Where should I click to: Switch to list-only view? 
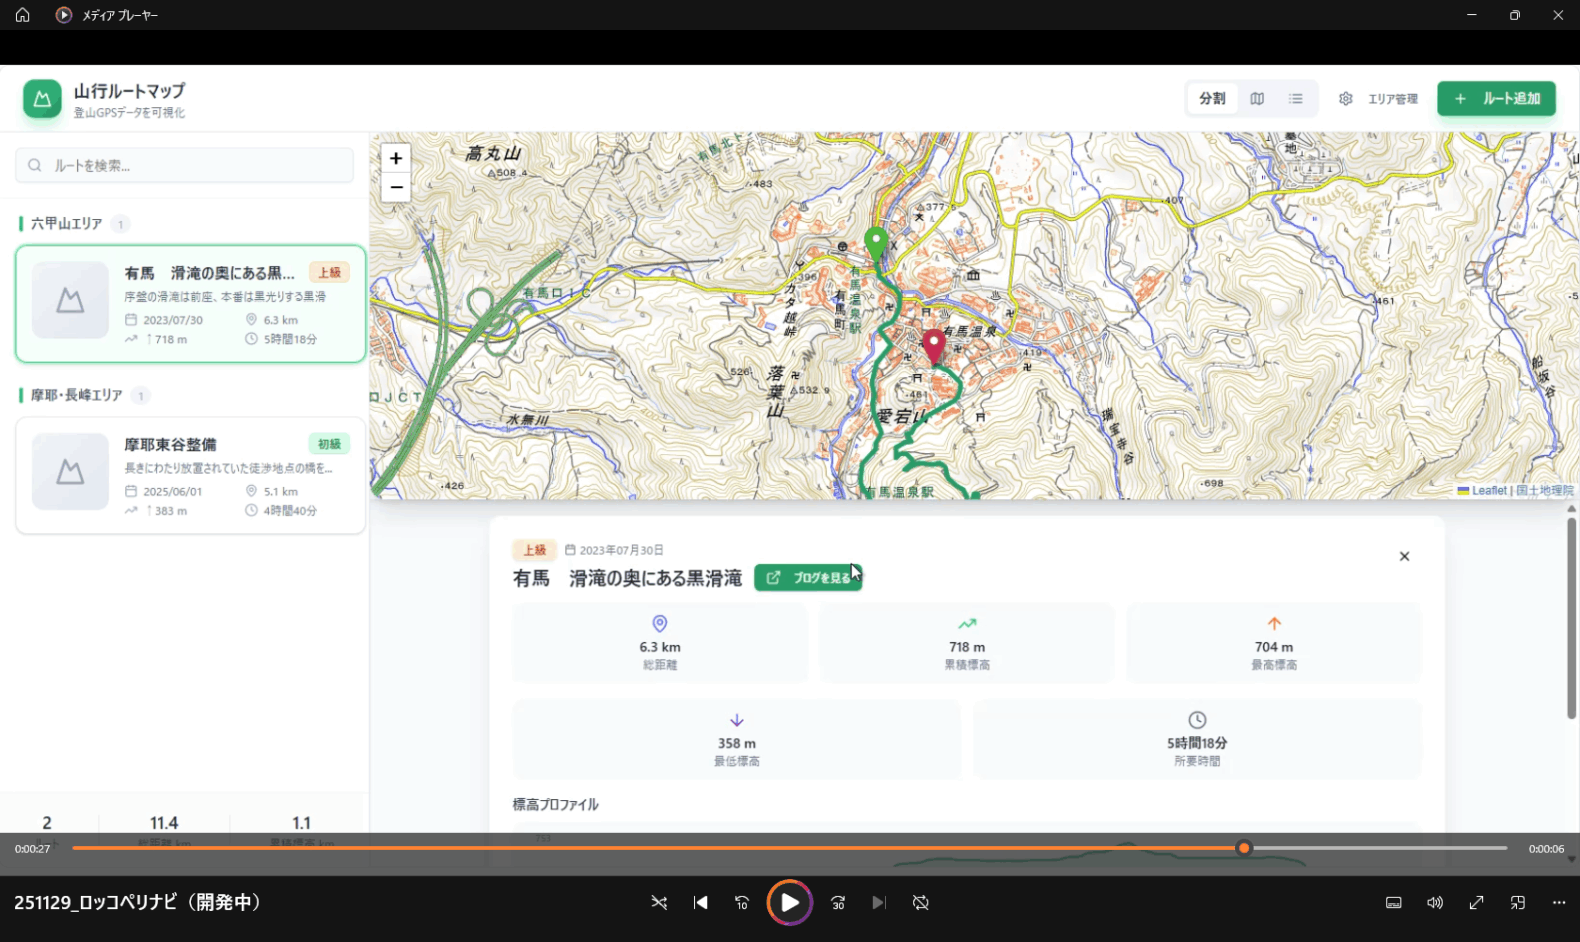(x=1296, y=99)
